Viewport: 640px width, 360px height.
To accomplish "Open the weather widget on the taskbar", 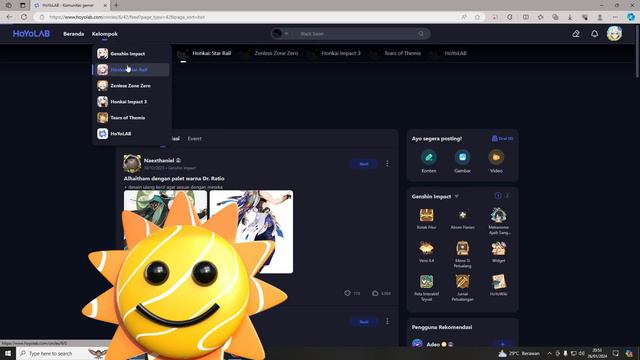I will pyautogui.click(x=519, y=353).
